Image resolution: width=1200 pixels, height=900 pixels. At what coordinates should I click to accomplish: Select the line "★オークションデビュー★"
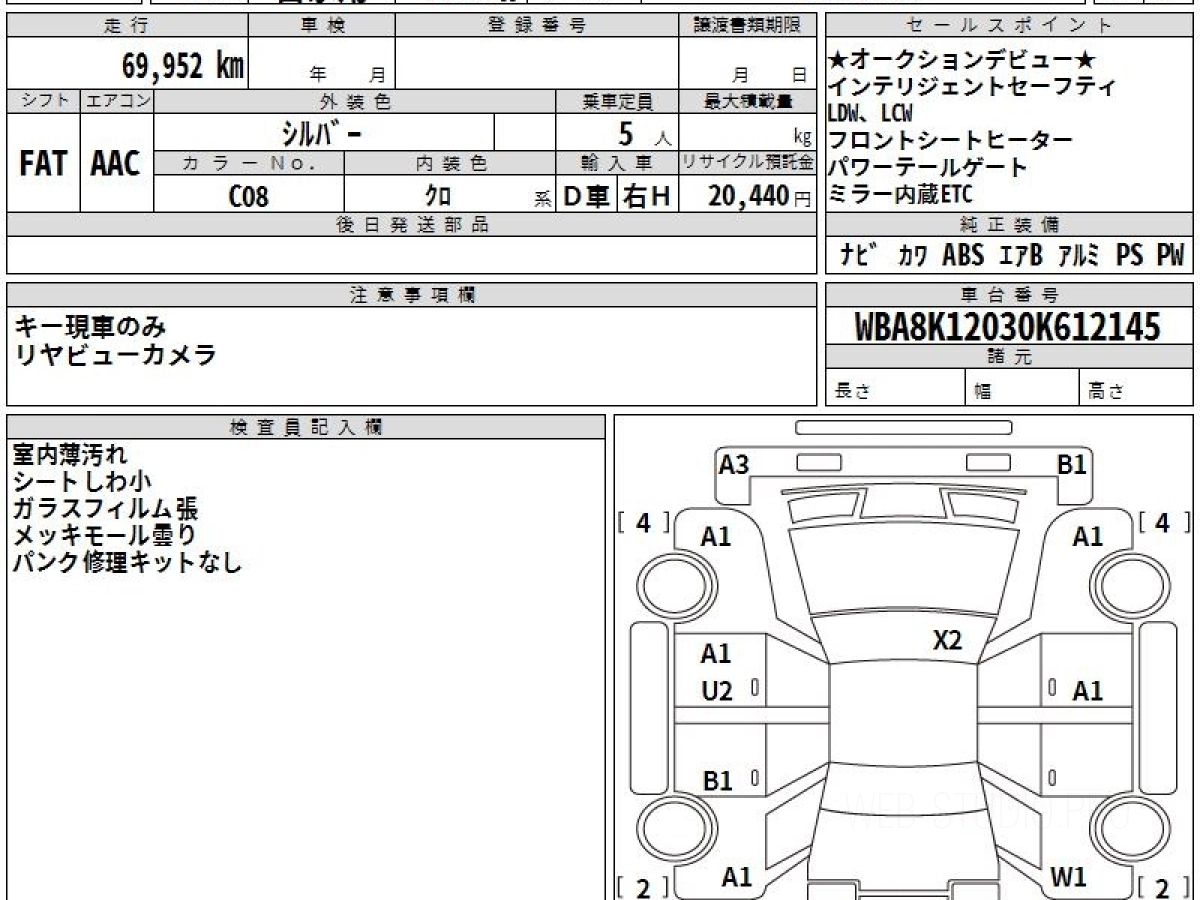pyautogui.click(x=962, y=60)
